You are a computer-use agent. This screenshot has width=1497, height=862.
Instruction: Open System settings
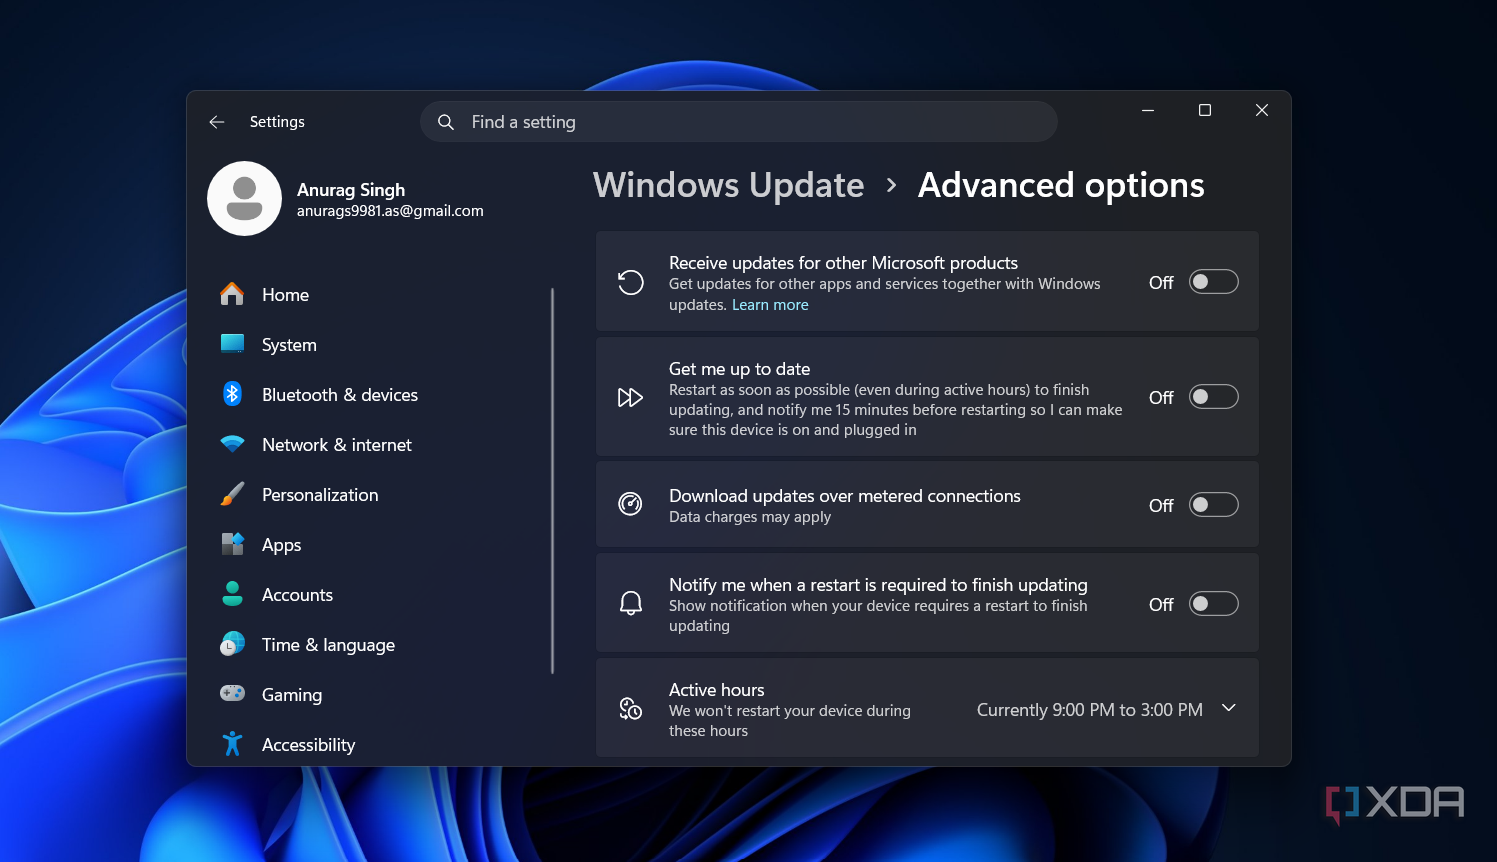(289, 345)
